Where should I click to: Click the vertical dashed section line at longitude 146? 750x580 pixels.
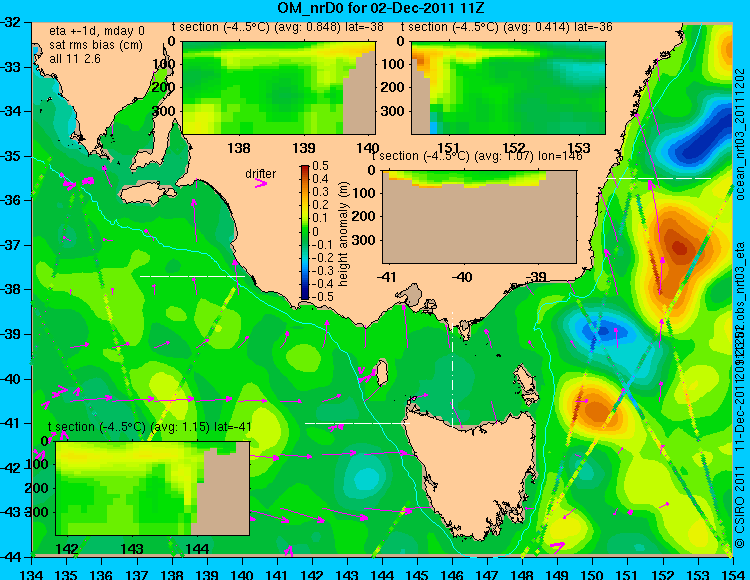coord(452,369)
